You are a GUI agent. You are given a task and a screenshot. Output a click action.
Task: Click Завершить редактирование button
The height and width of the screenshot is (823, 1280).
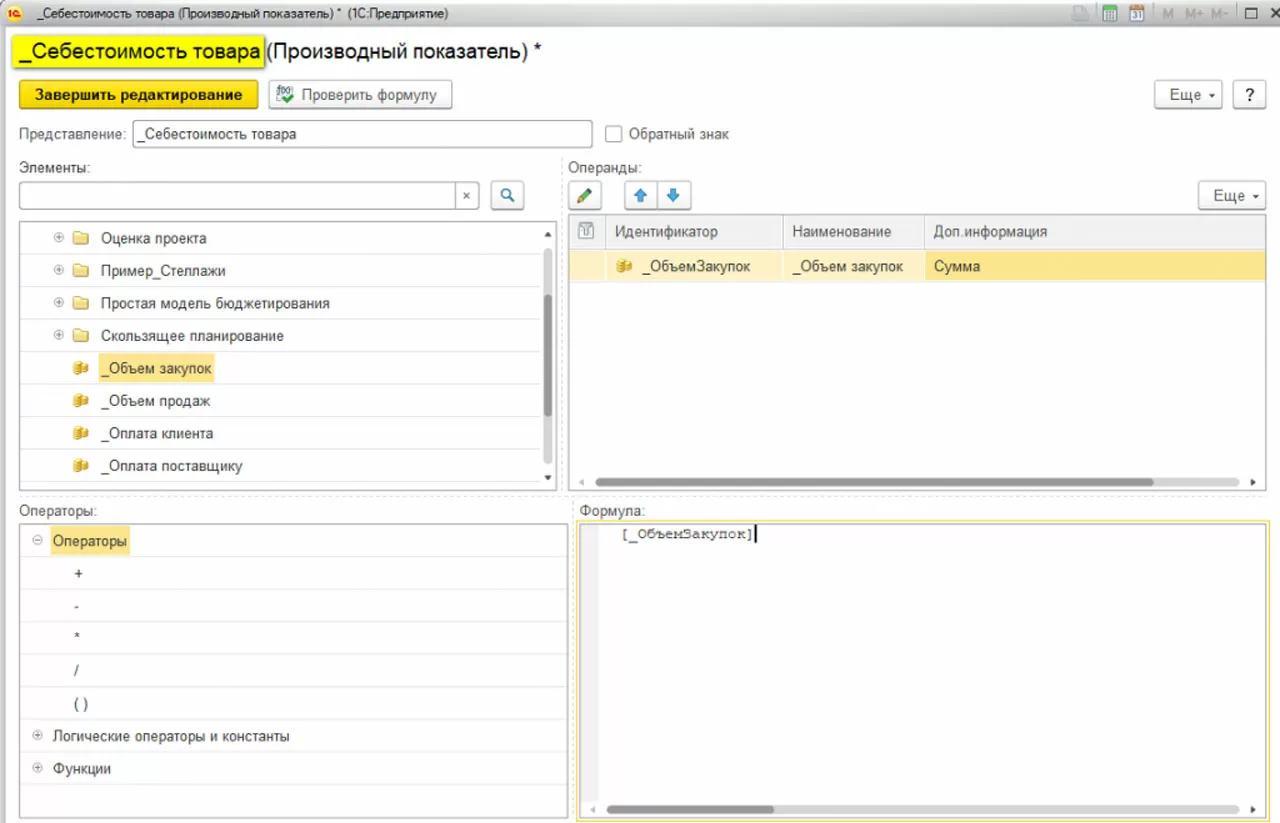[138, 95]
